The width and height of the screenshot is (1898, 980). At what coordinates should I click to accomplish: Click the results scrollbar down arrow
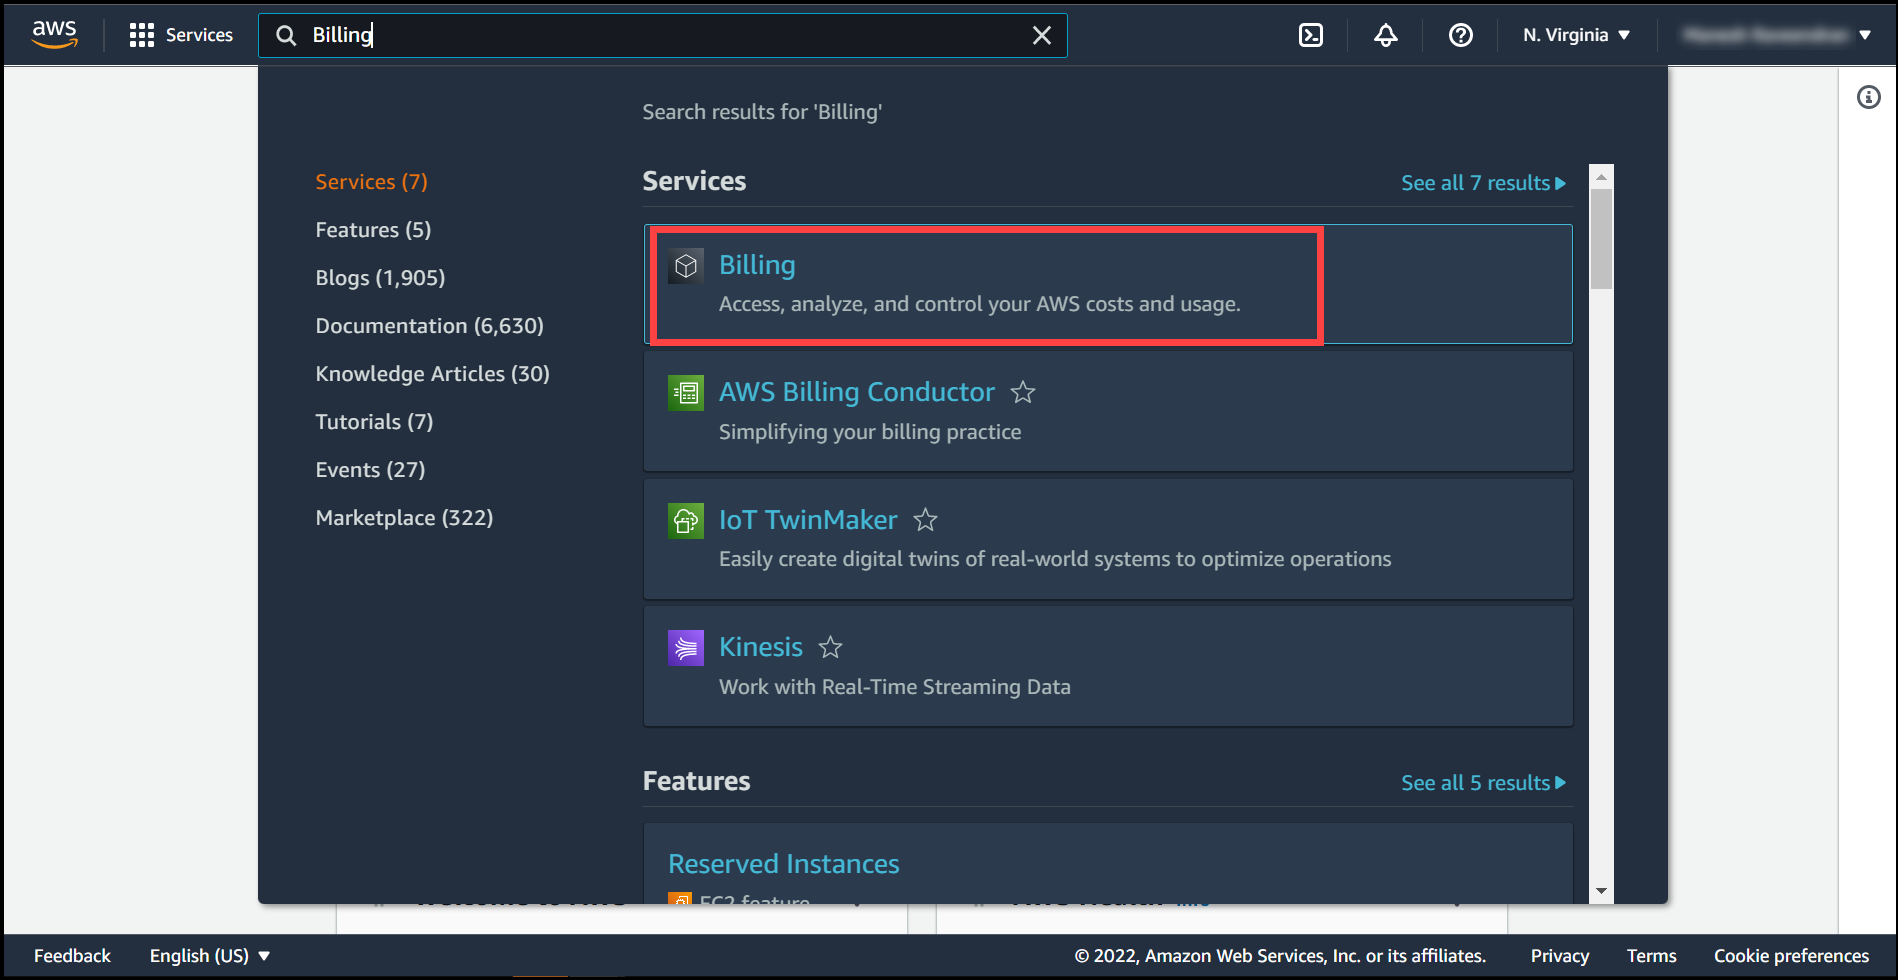pyautogui.click(x=1602, y=891)
